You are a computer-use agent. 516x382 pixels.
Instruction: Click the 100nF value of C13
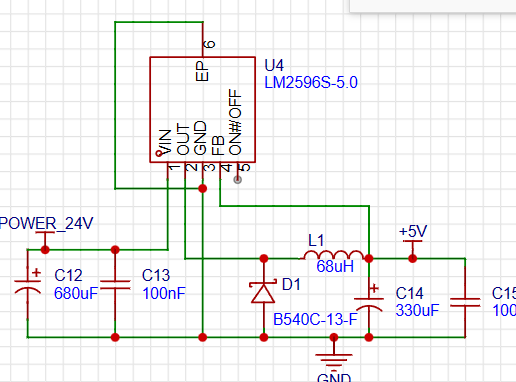tap(164, 294)
